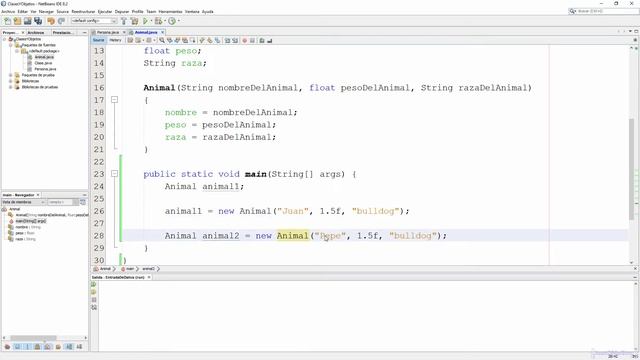Click the Build Project hammer icon
The image size is (640, 360).
click(124, 21)
